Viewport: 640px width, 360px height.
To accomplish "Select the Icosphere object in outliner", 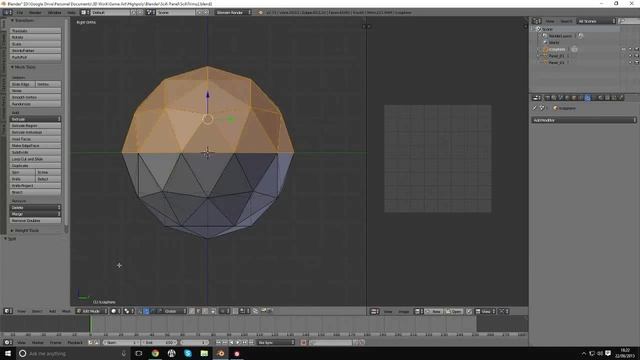I will point(556,49).
